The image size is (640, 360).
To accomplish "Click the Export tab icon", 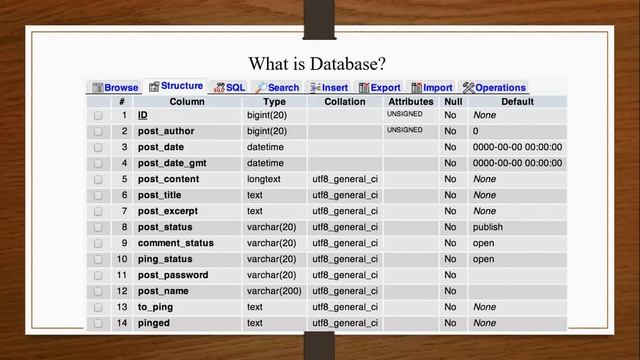I will (364, 88).
